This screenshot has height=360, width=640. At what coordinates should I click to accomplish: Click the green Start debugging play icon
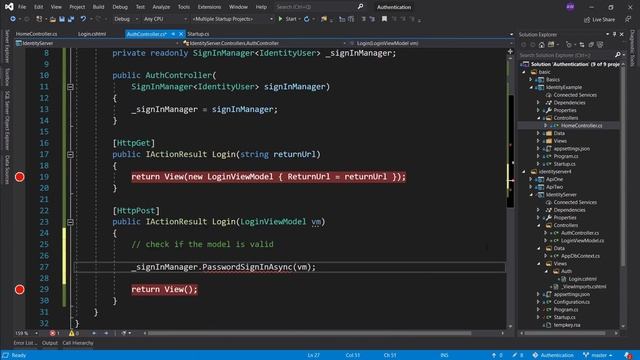(x=280, y=19)
